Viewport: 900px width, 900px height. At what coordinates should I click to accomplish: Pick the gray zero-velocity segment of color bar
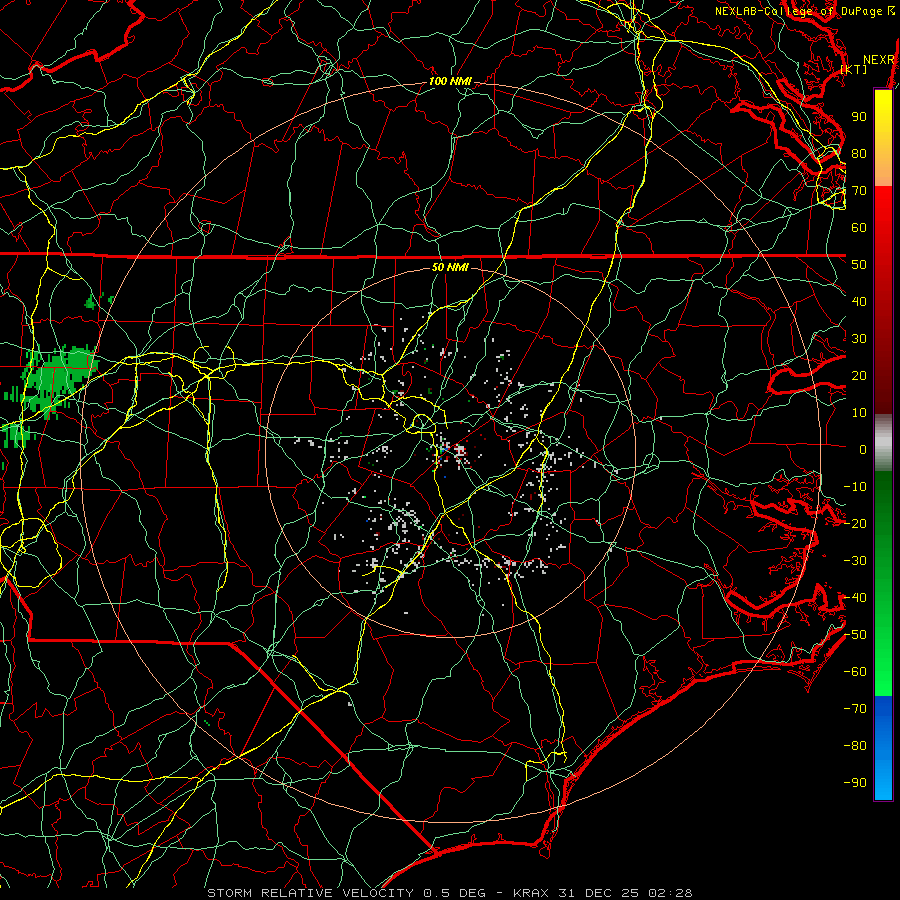tap(883, 443)
